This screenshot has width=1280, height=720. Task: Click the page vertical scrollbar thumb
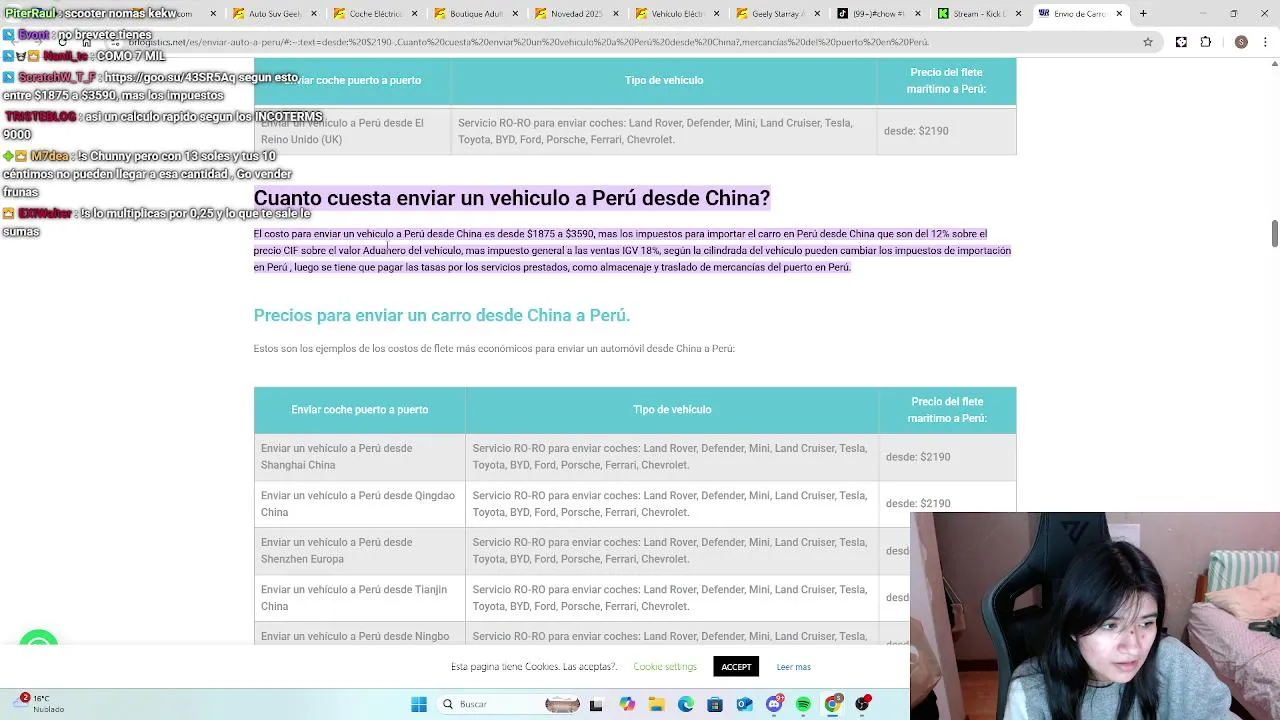1274,233
